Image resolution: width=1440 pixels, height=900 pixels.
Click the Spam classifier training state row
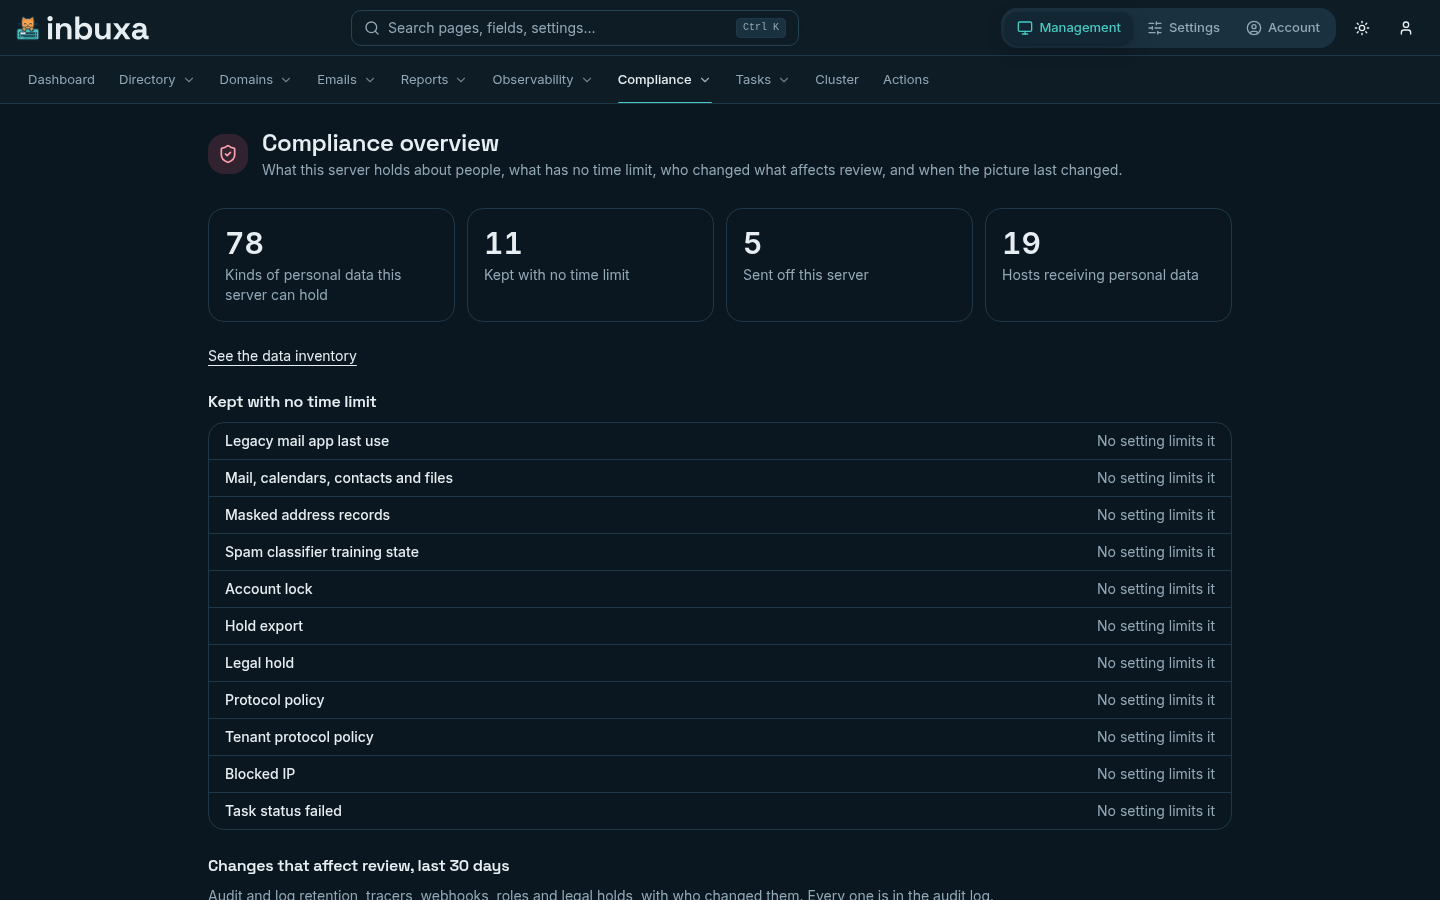pyautogui.click(x=720, y=552)
